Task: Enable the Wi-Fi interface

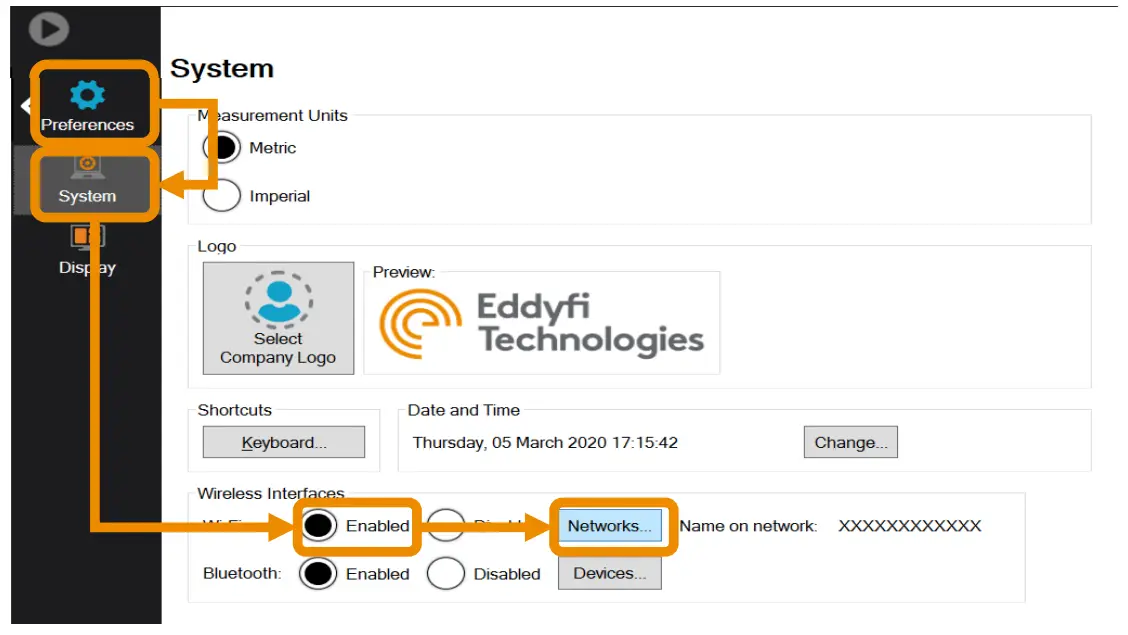Action: [317, 524]
